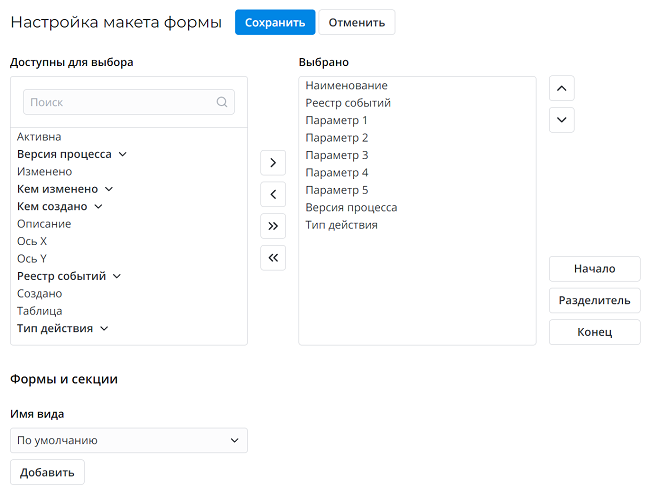
Task: Click the Добавить button
Action: click(47, 472)
